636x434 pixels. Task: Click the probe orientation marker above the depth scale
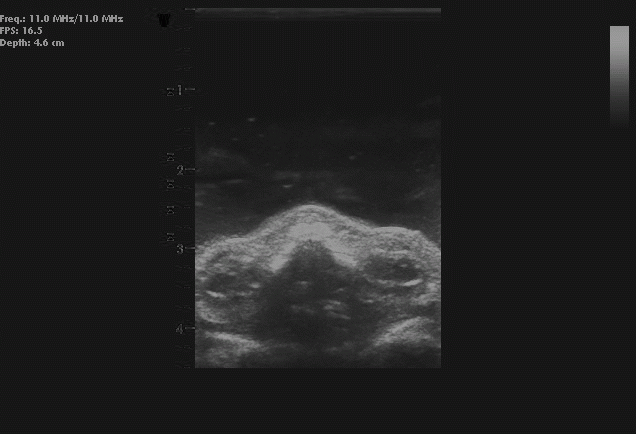[166, 20]
